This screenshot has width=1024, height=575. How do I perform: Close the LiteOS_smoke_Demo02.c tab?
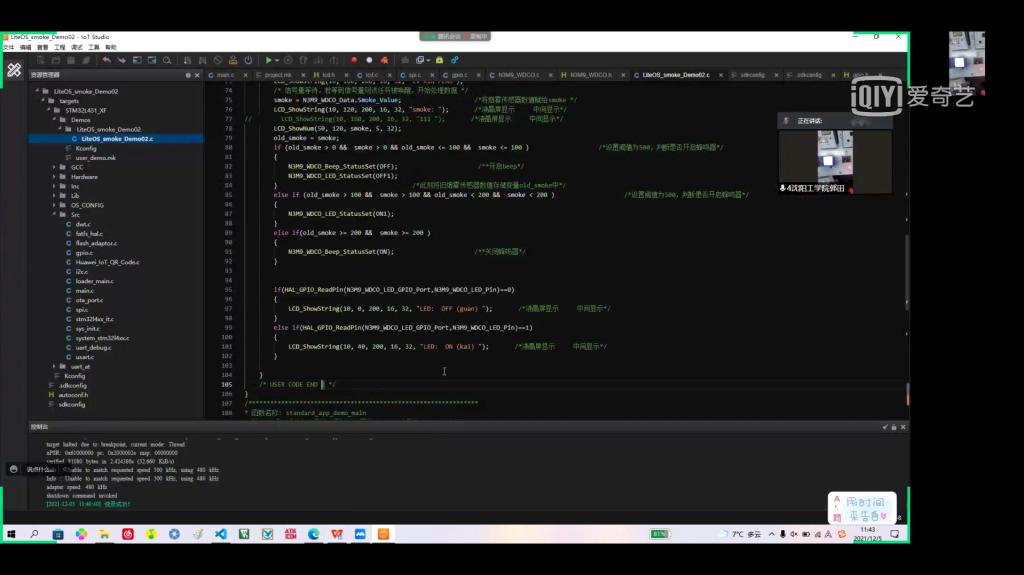[x=721, y=75]
